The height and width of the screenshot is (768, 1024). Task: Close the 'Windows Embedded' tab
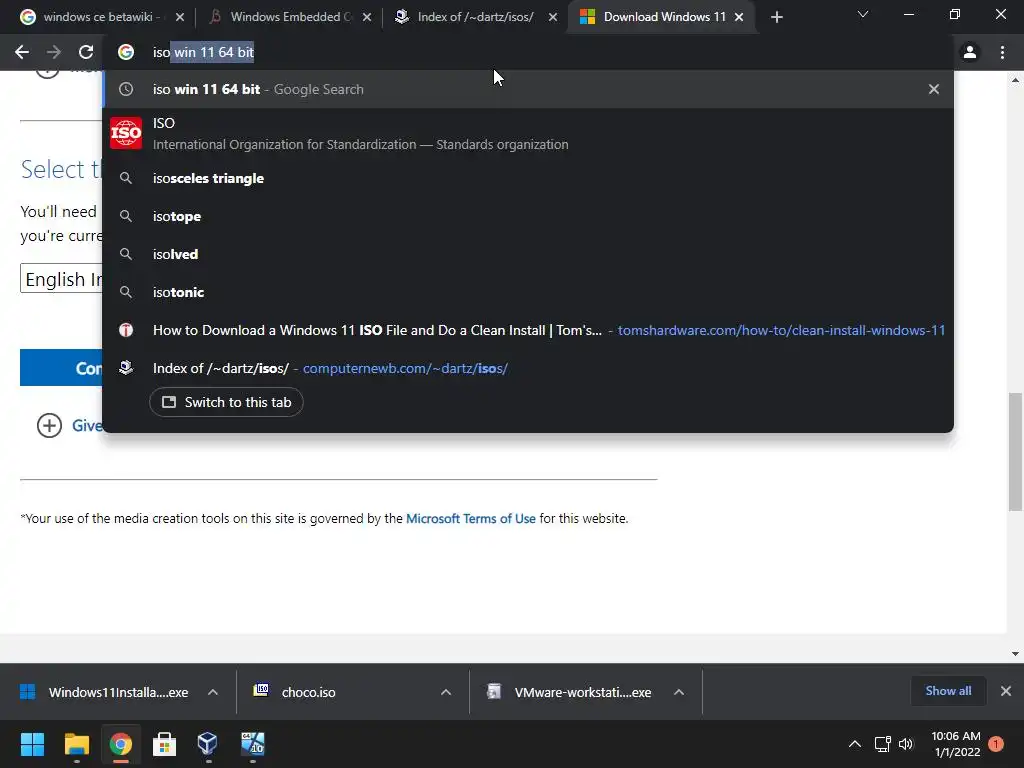tap(367, 17)
